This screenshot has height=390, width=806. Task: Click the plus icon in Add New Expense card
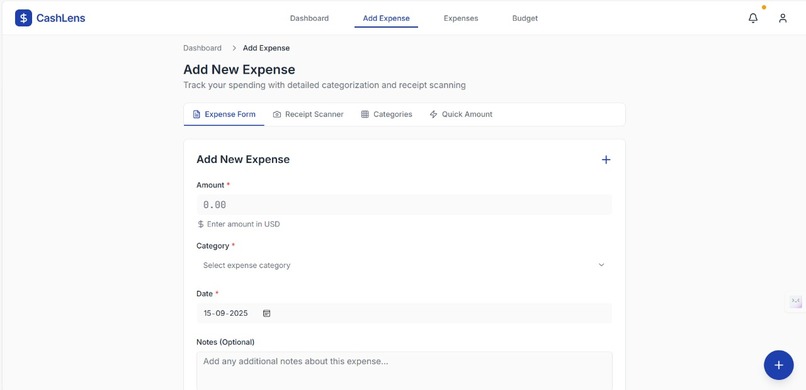[x=606, y=160]
